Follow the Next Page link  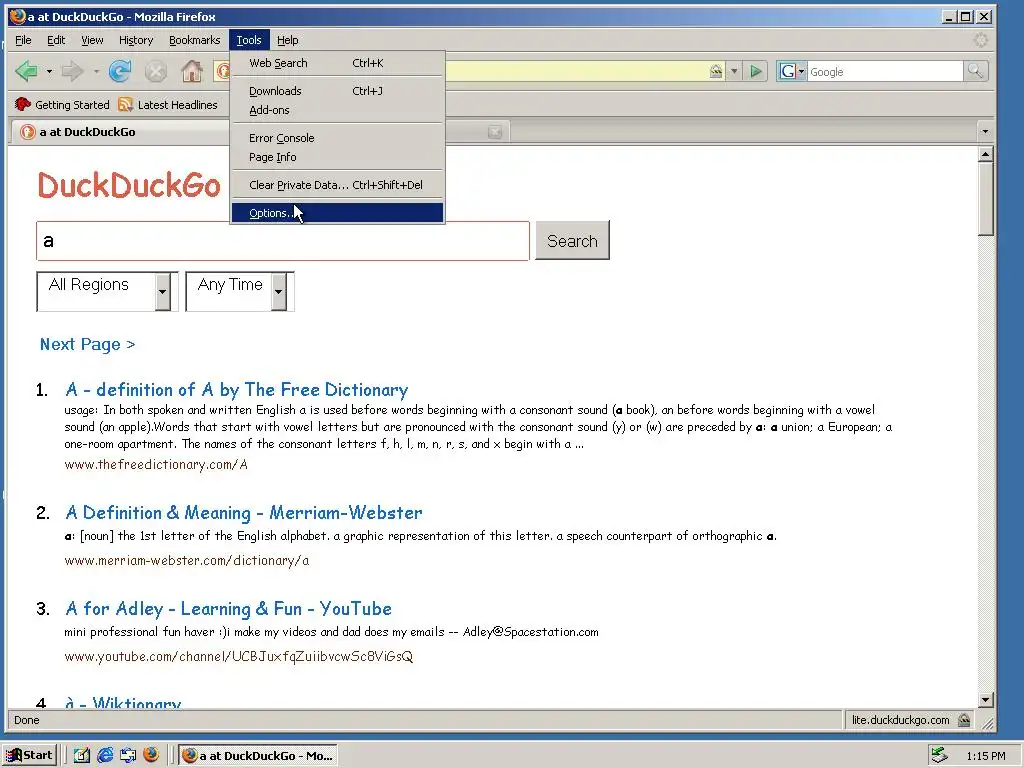click(x=88, y=344)
